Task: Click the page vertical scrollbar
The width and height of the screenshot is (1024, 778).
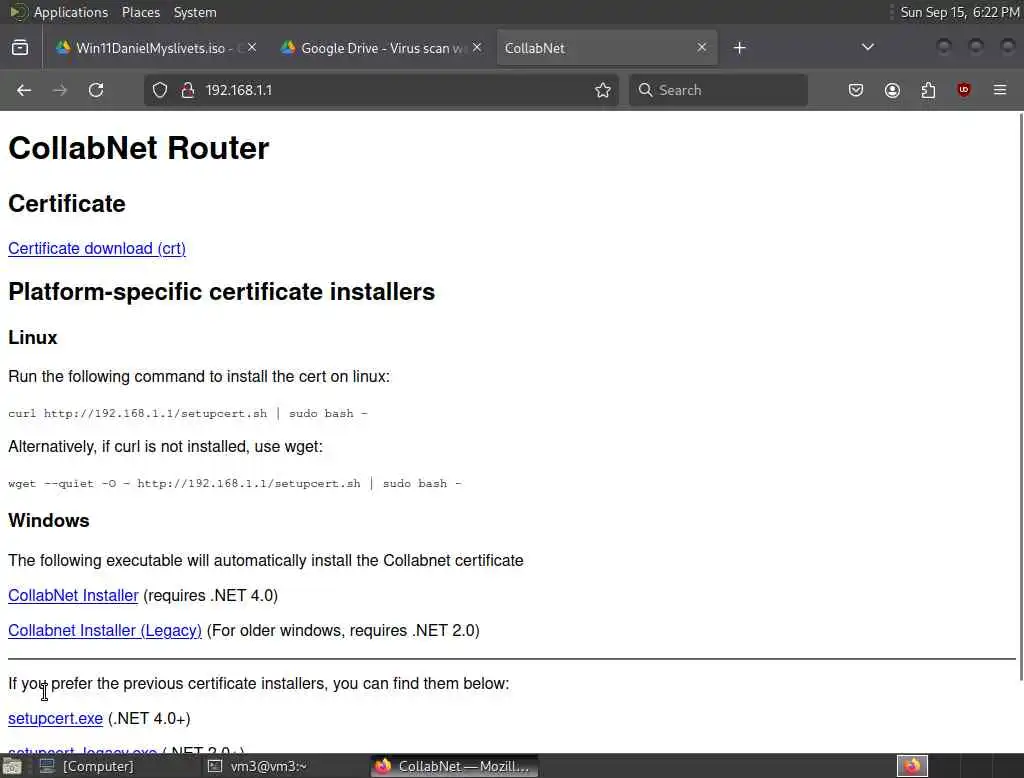Action: 1020,397
